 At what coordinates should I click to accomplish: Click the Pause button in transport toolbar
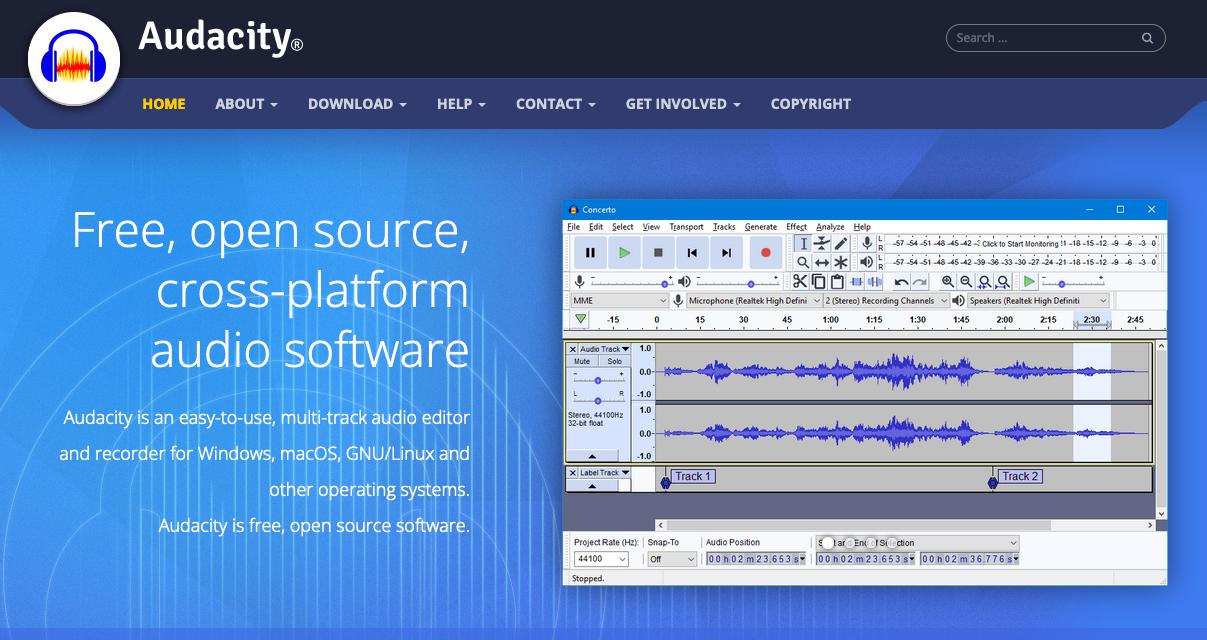tap(590, 253)
